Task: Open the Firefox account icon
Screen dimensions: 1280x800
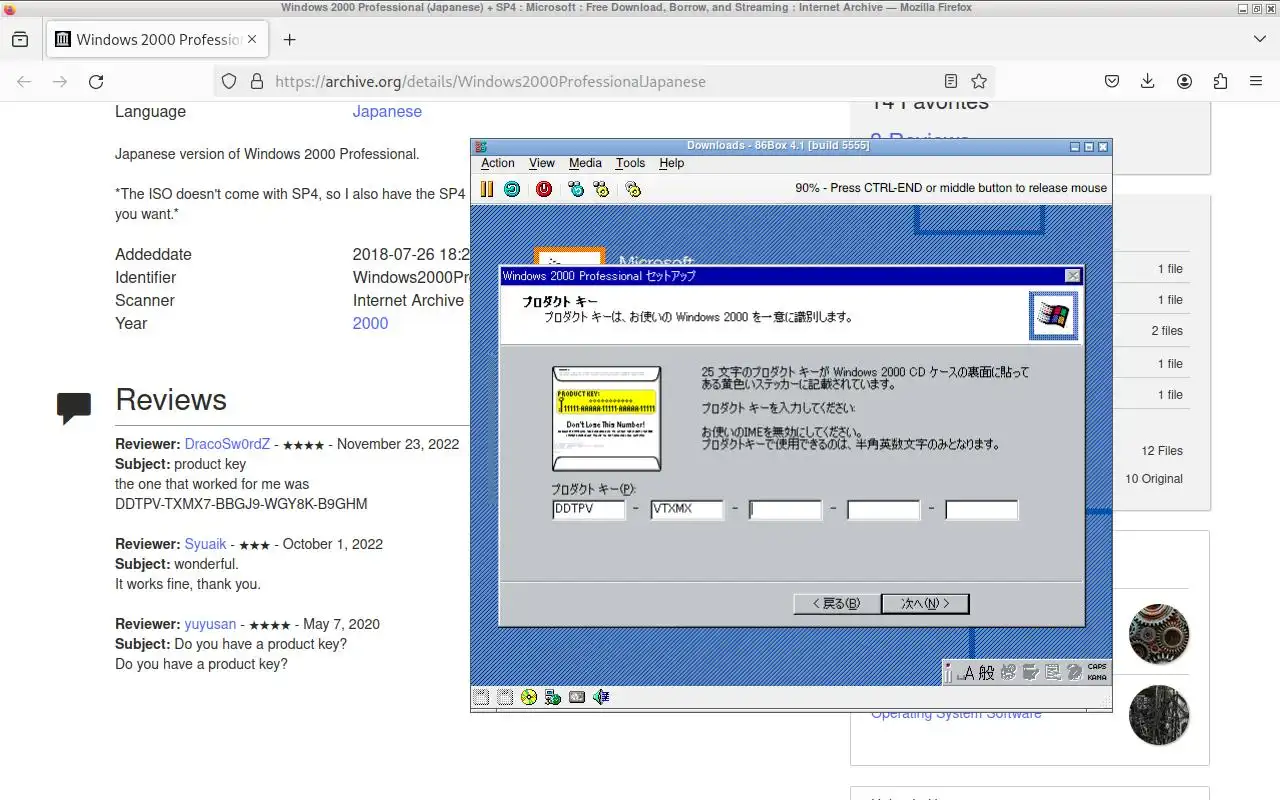Action: (x=1184, y=82)
